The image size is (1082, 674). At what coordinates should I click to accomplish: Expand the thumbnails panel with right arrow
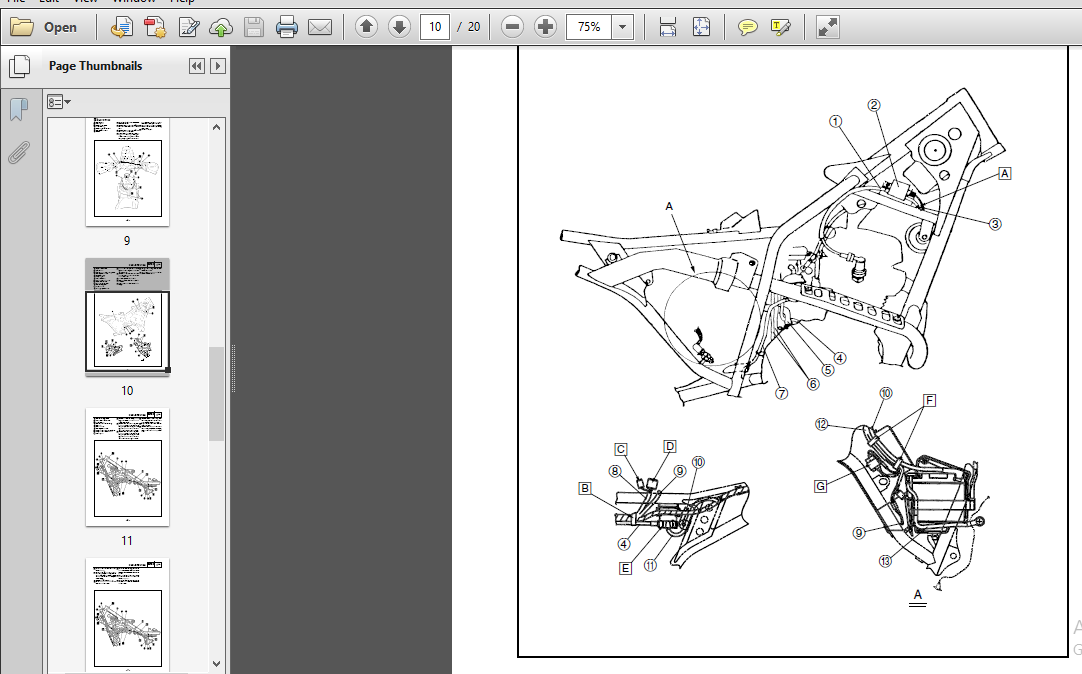[217, 66]
